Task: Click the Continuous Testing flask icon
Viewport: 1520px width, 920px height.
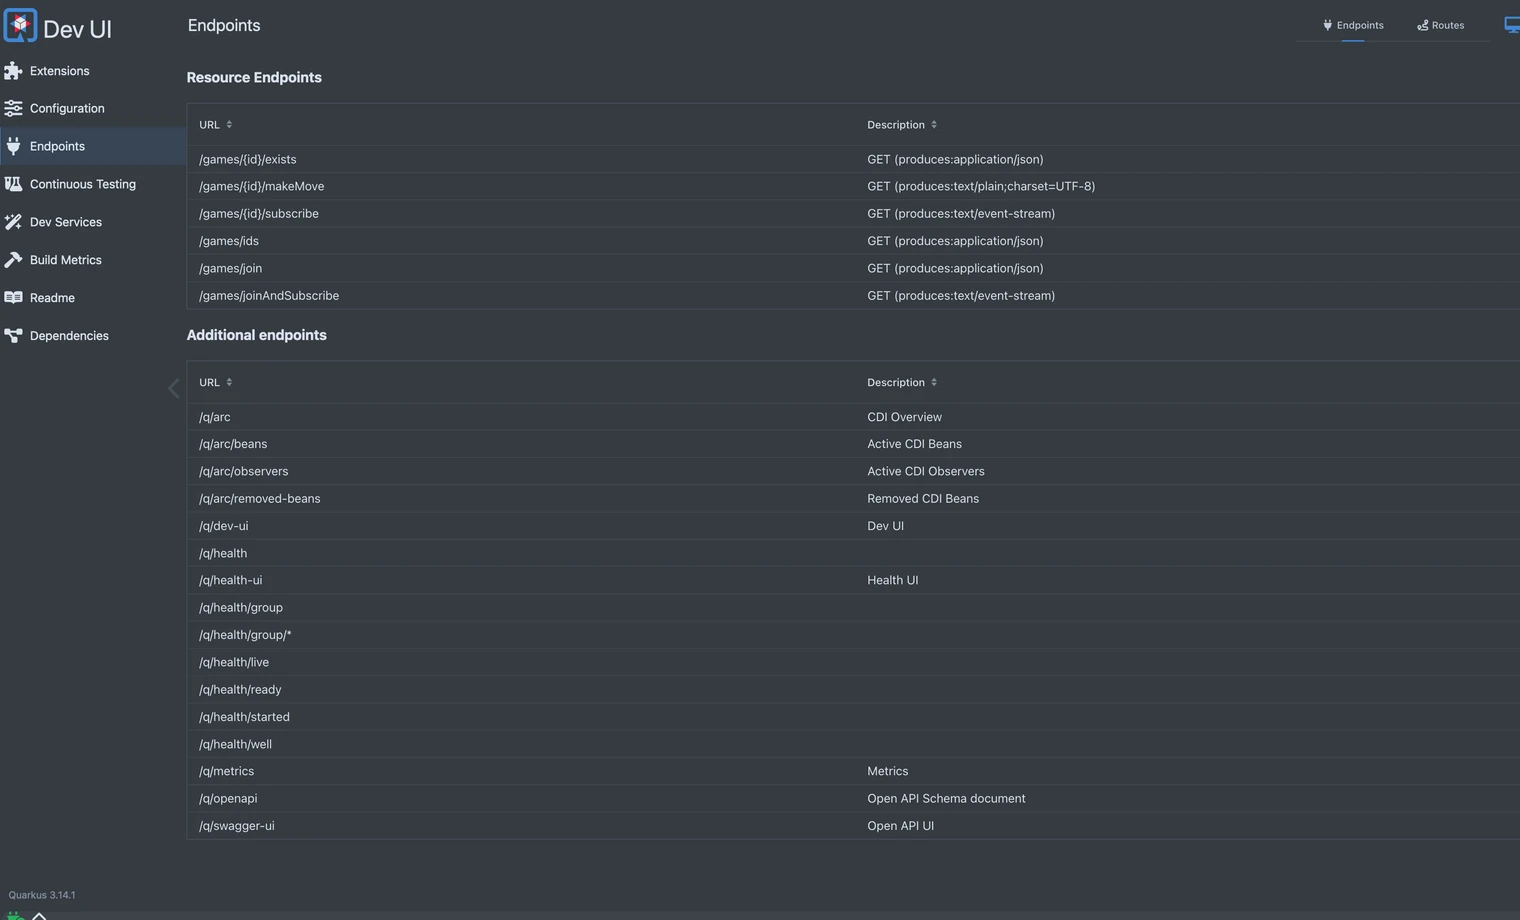Action: click(13, 184)
